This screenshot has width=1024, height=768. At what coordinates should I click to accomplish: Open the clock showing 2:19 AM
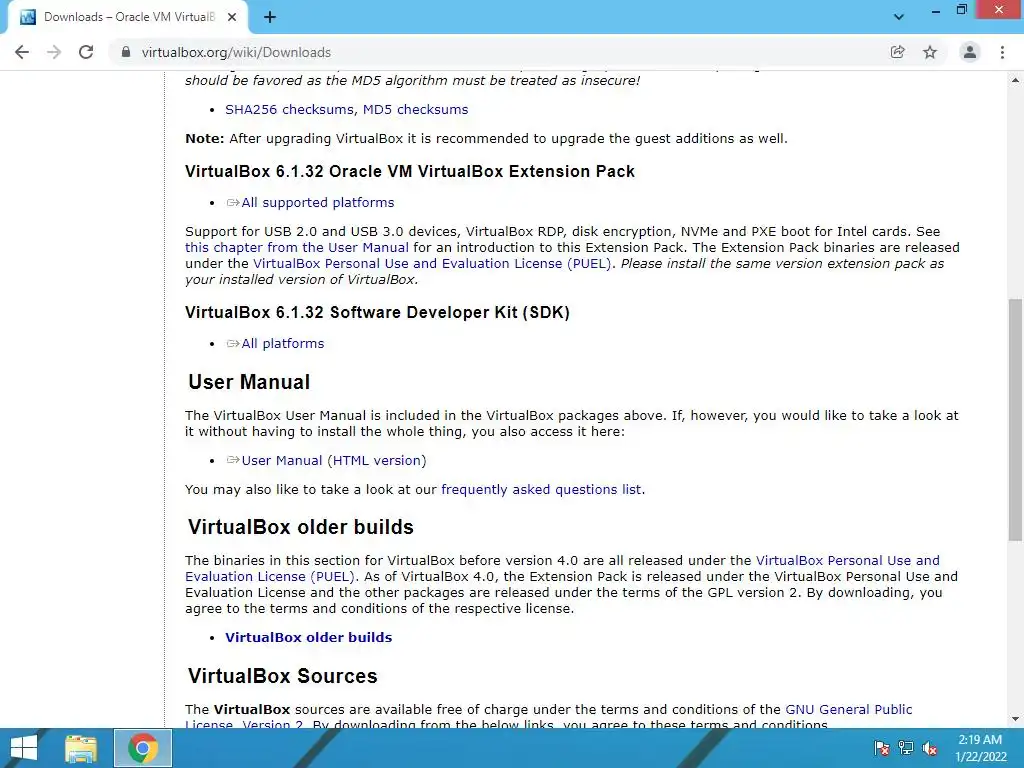pos(980,748)
